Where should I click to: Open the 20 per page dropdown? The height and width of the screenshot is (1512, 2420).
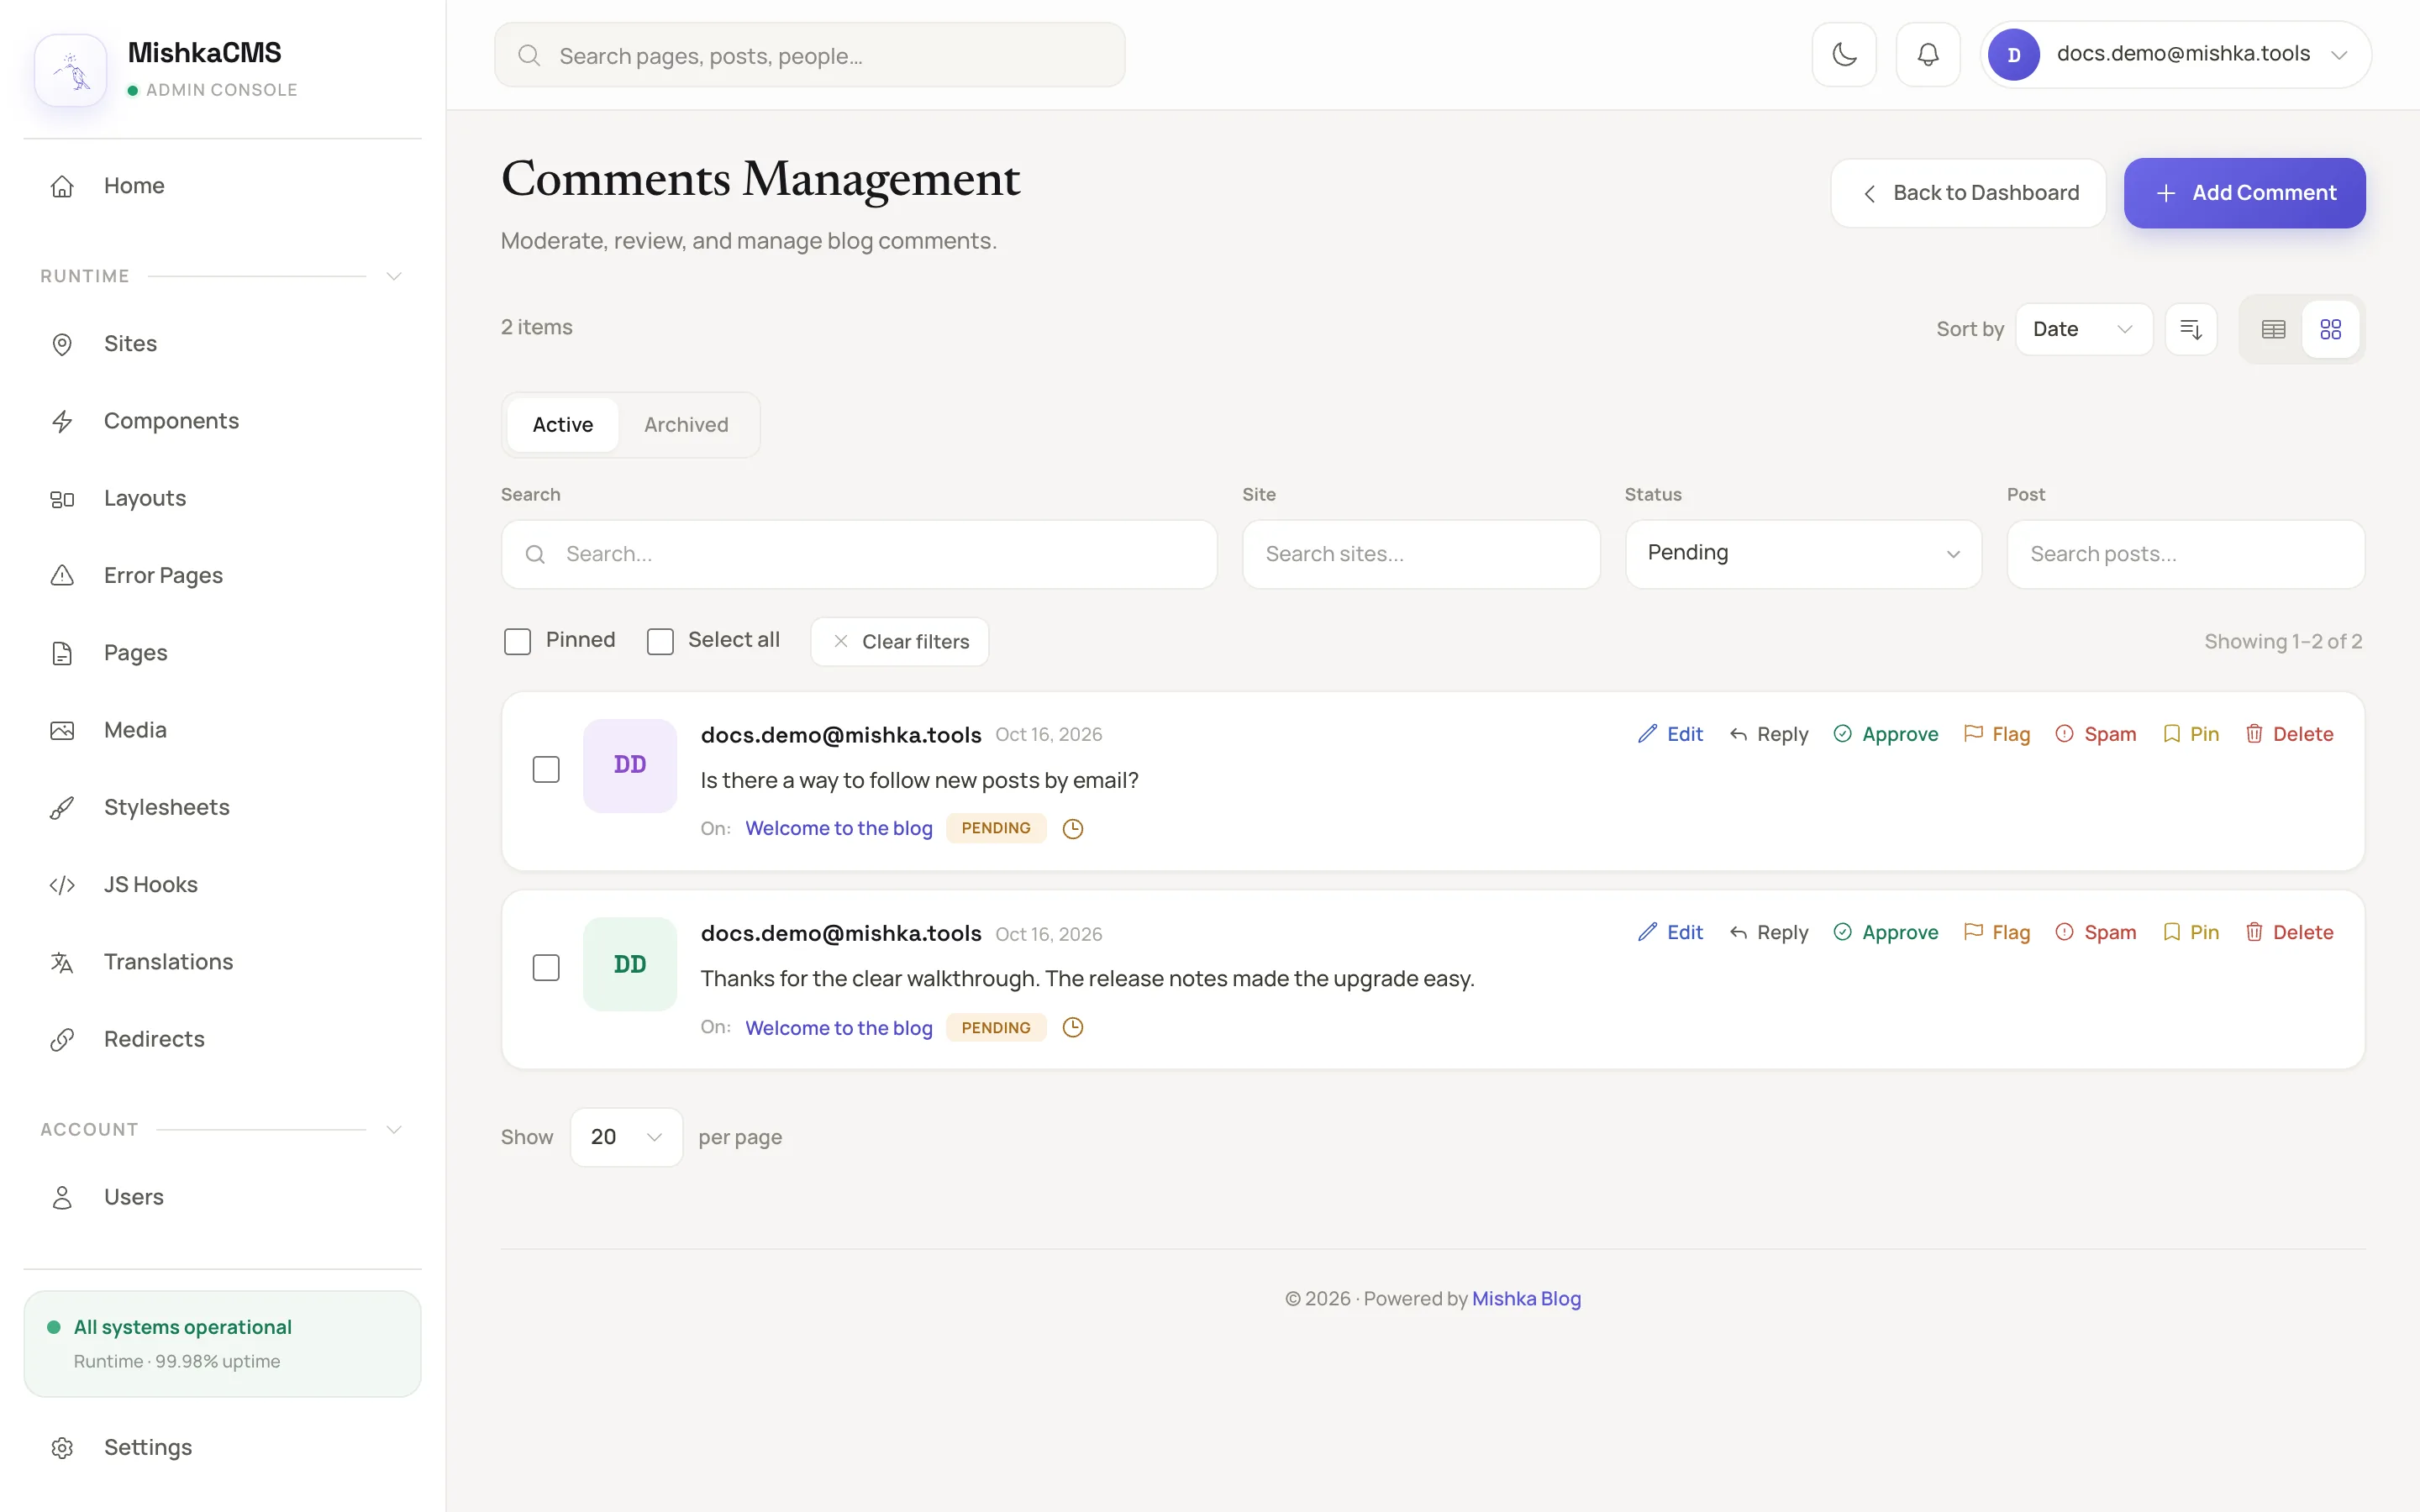[626, 1137]
